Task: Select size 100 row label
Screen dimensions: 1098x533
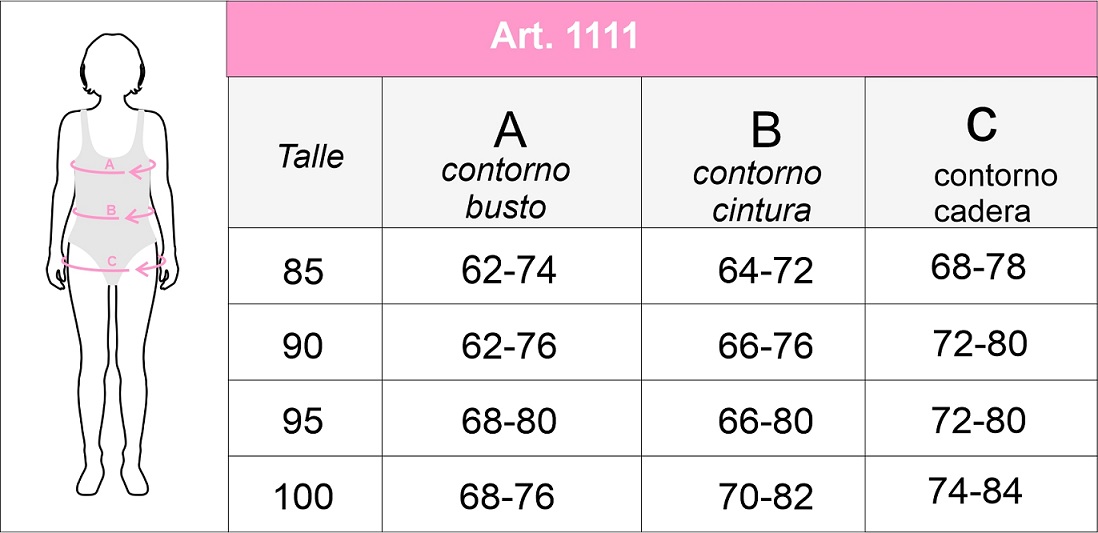Action: 303,497
